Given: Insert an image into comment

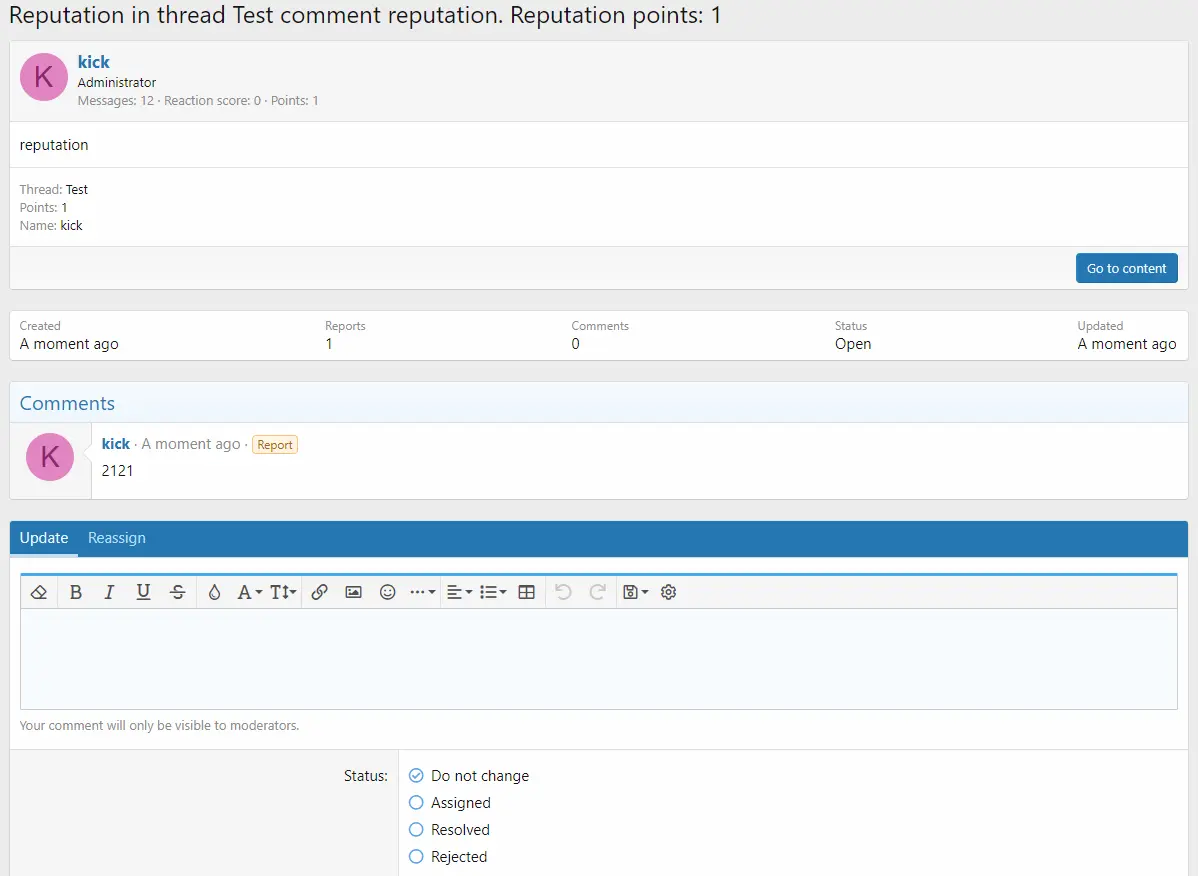Looking at the screenshot, I should pyautogui.click(x=353, y=592).
